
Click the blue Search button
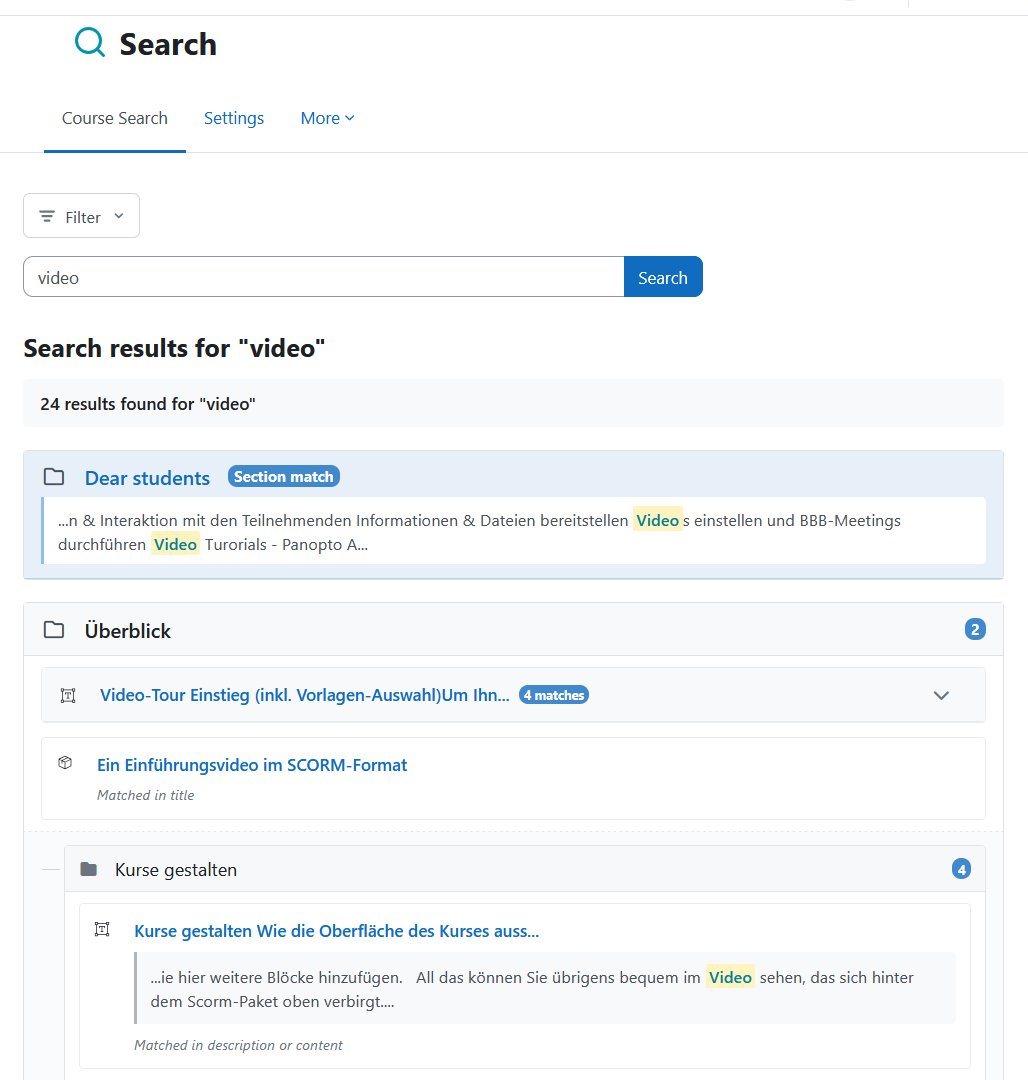point(663,277)
